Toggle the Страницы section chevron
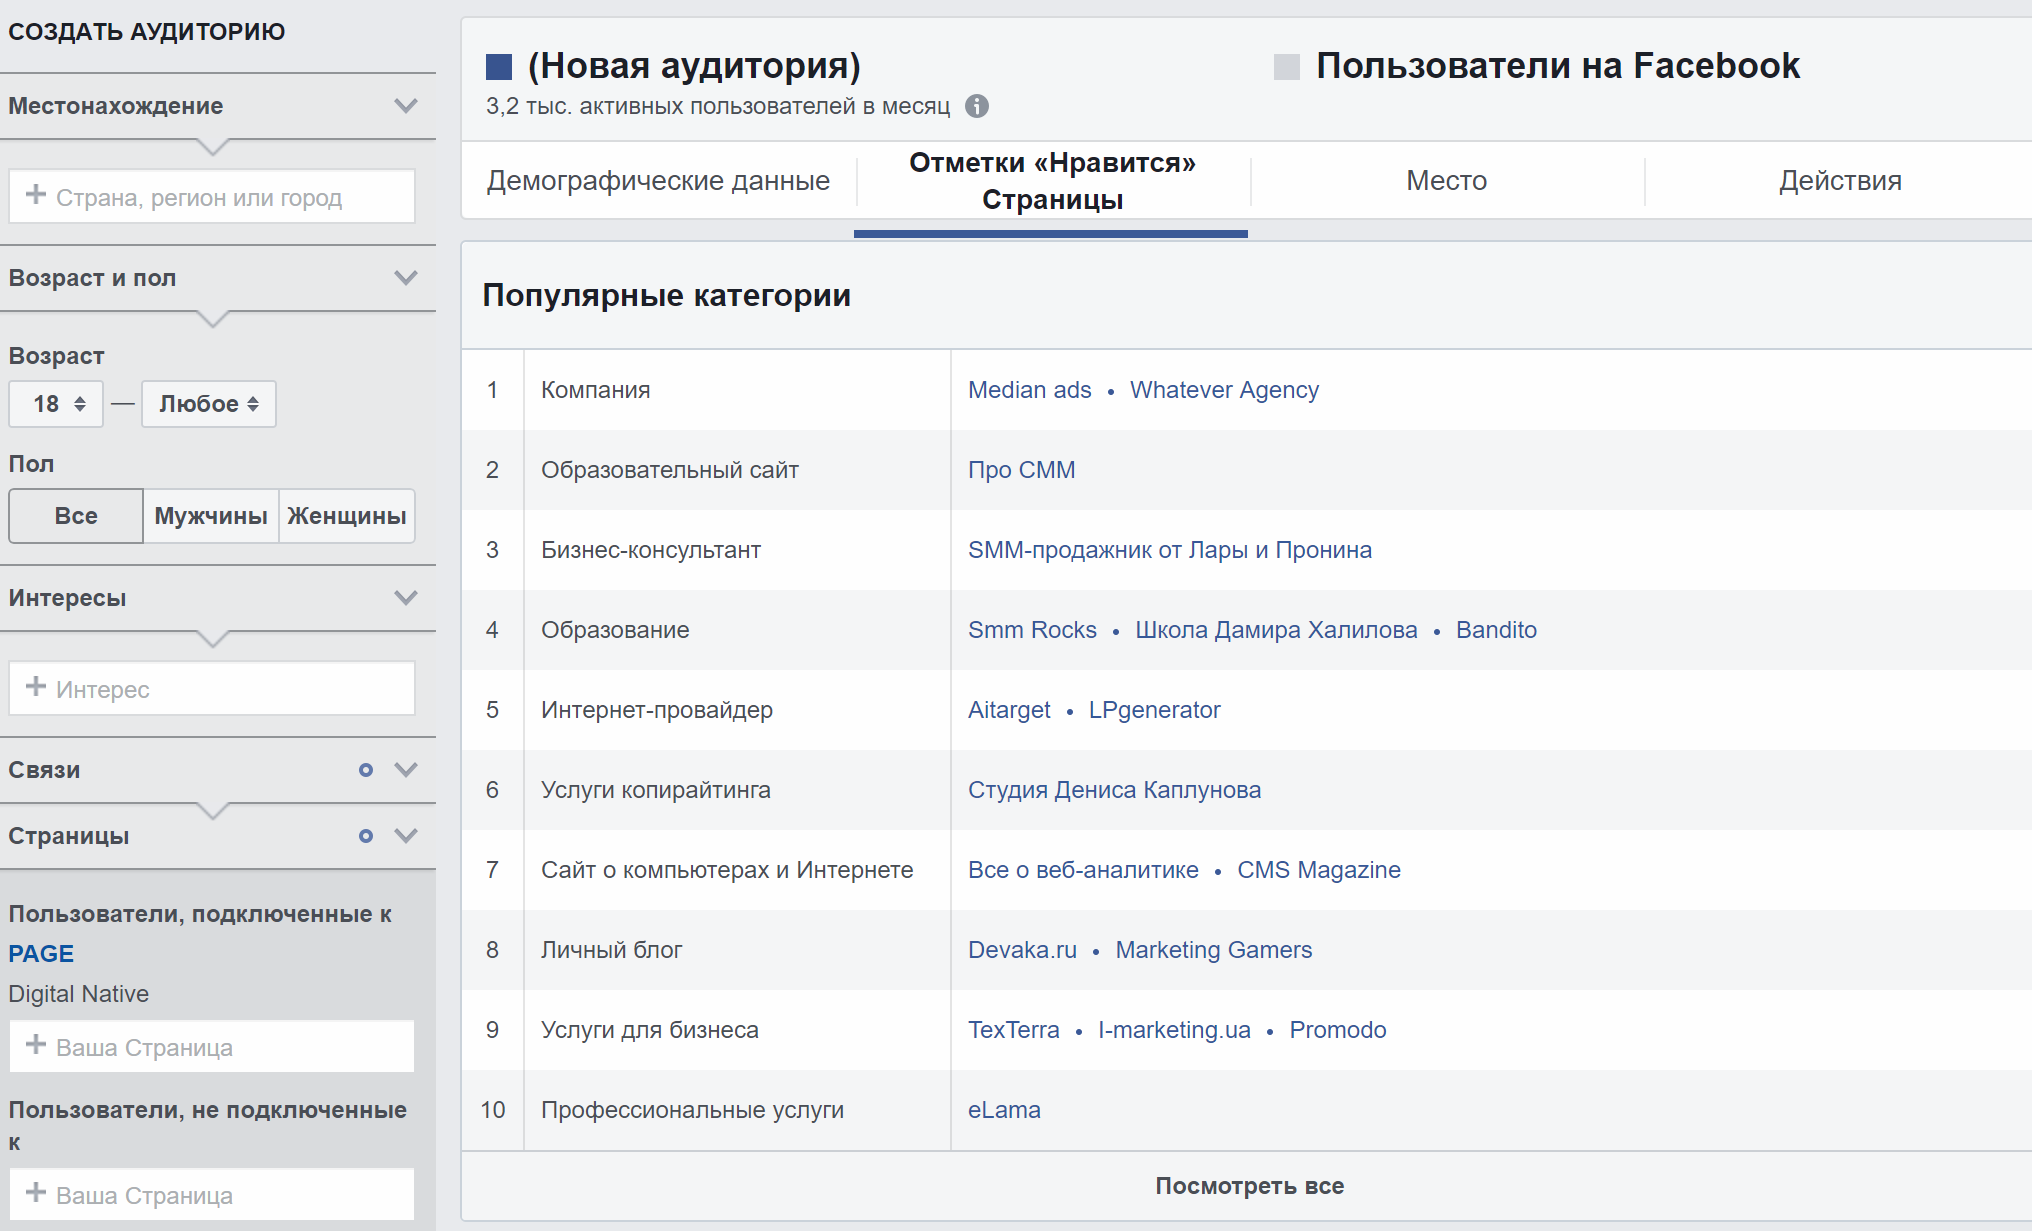The image size is (2032, 1231). pyautogui.click(x=406, y=836)
